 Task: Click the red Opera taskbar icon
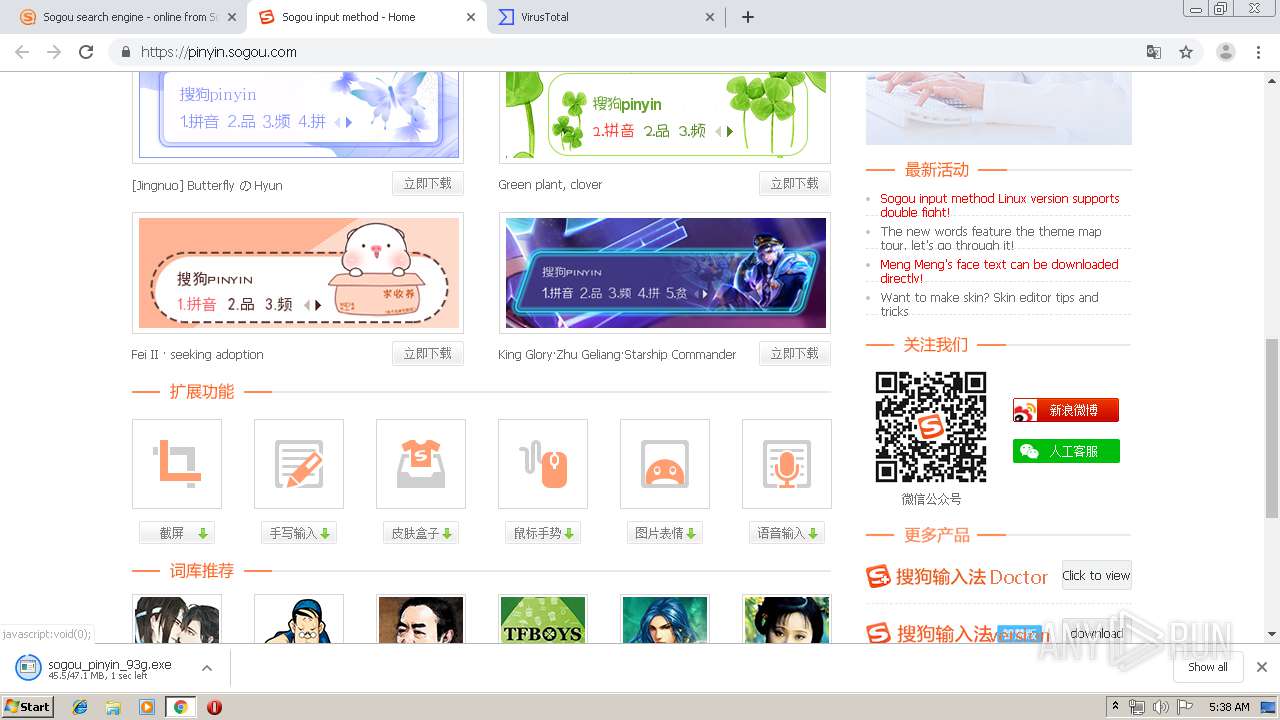click(x=214, y=707)
